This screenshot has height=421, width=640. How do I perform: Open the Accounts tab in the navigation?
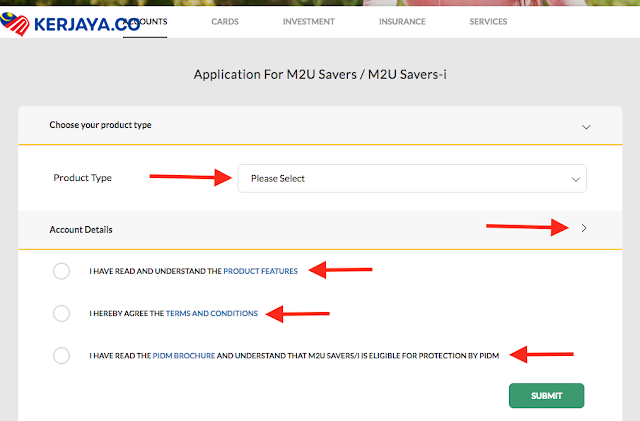(145, 22)
